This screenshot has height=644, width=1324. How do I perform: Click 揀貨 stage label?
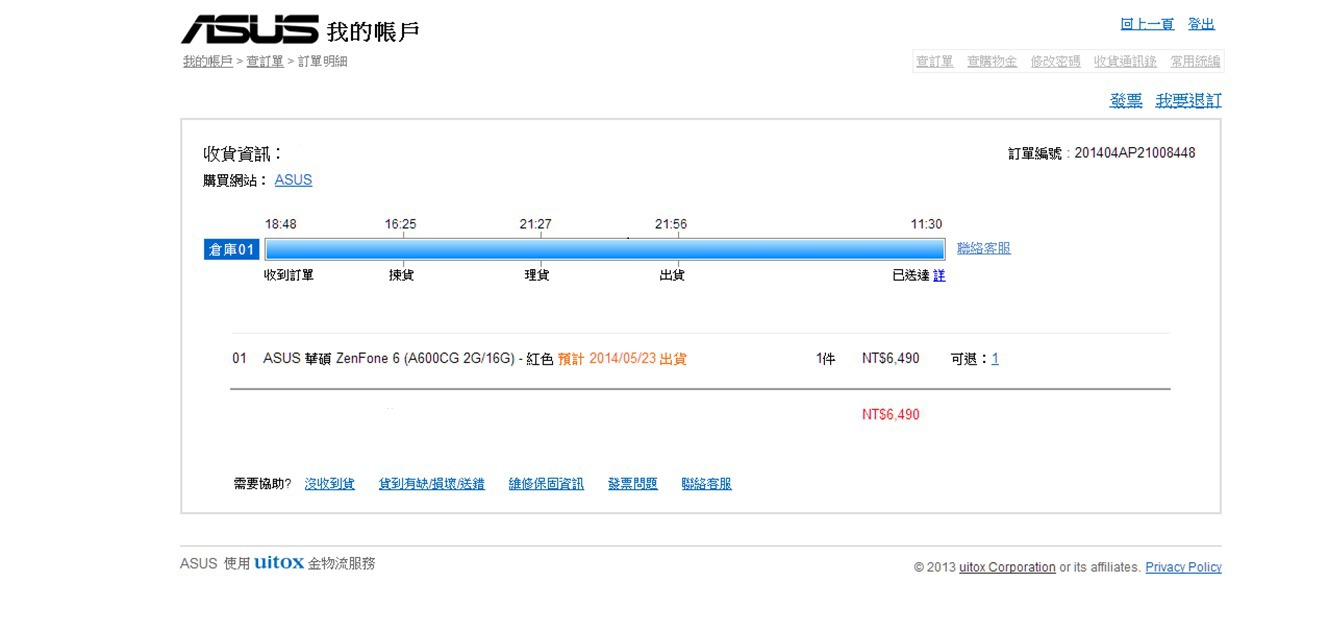pyautogui.click(x=401, y=275)
